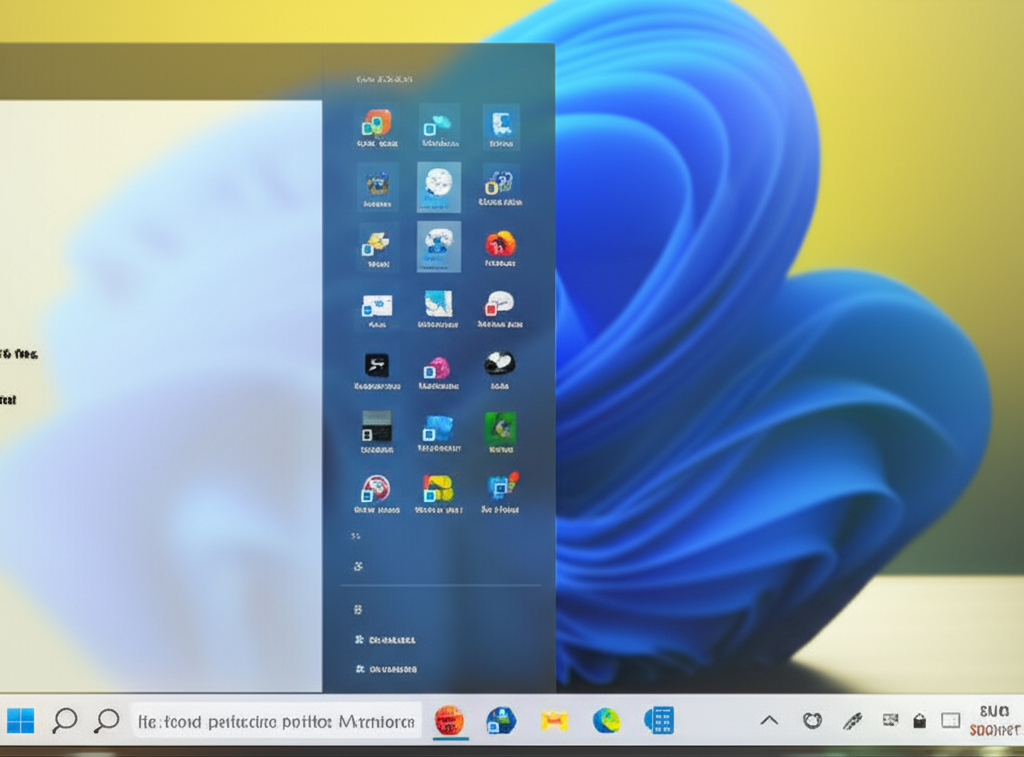
Task: Expand the hidden system tray icons chevron
Action: click(x=769, y=720)
